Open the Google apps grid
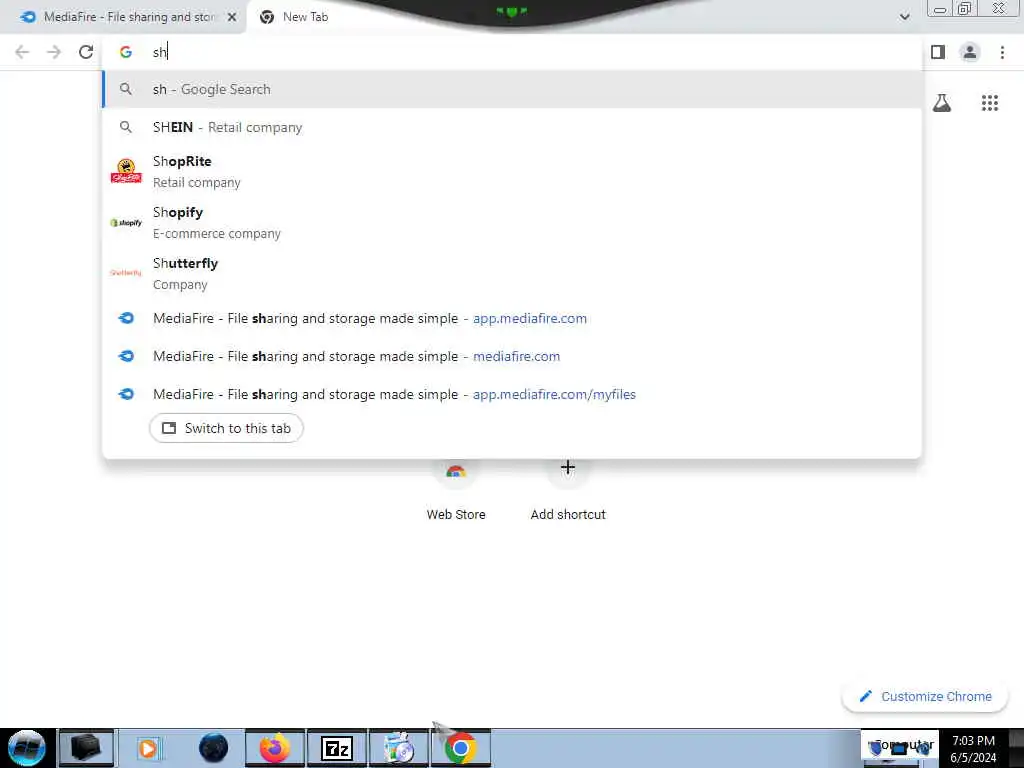 point(989,103)
